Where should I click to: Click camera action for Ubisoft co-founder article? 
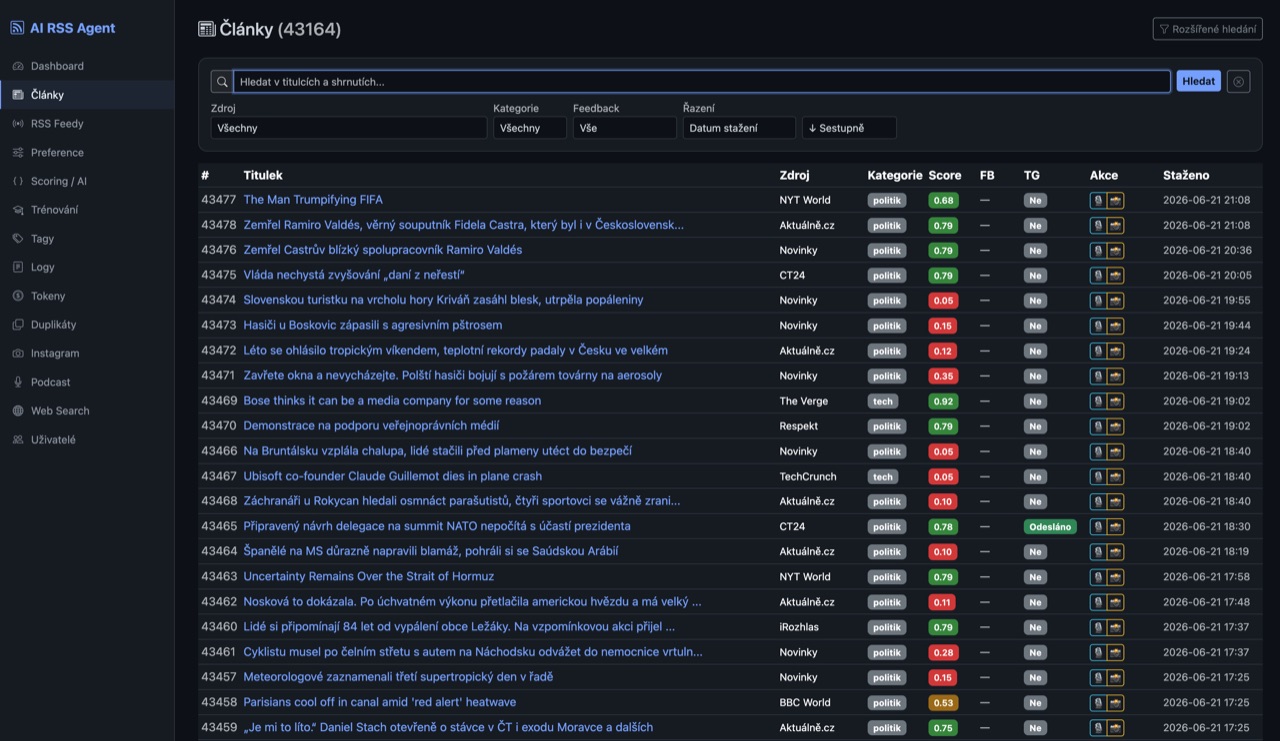[1115, 477]
